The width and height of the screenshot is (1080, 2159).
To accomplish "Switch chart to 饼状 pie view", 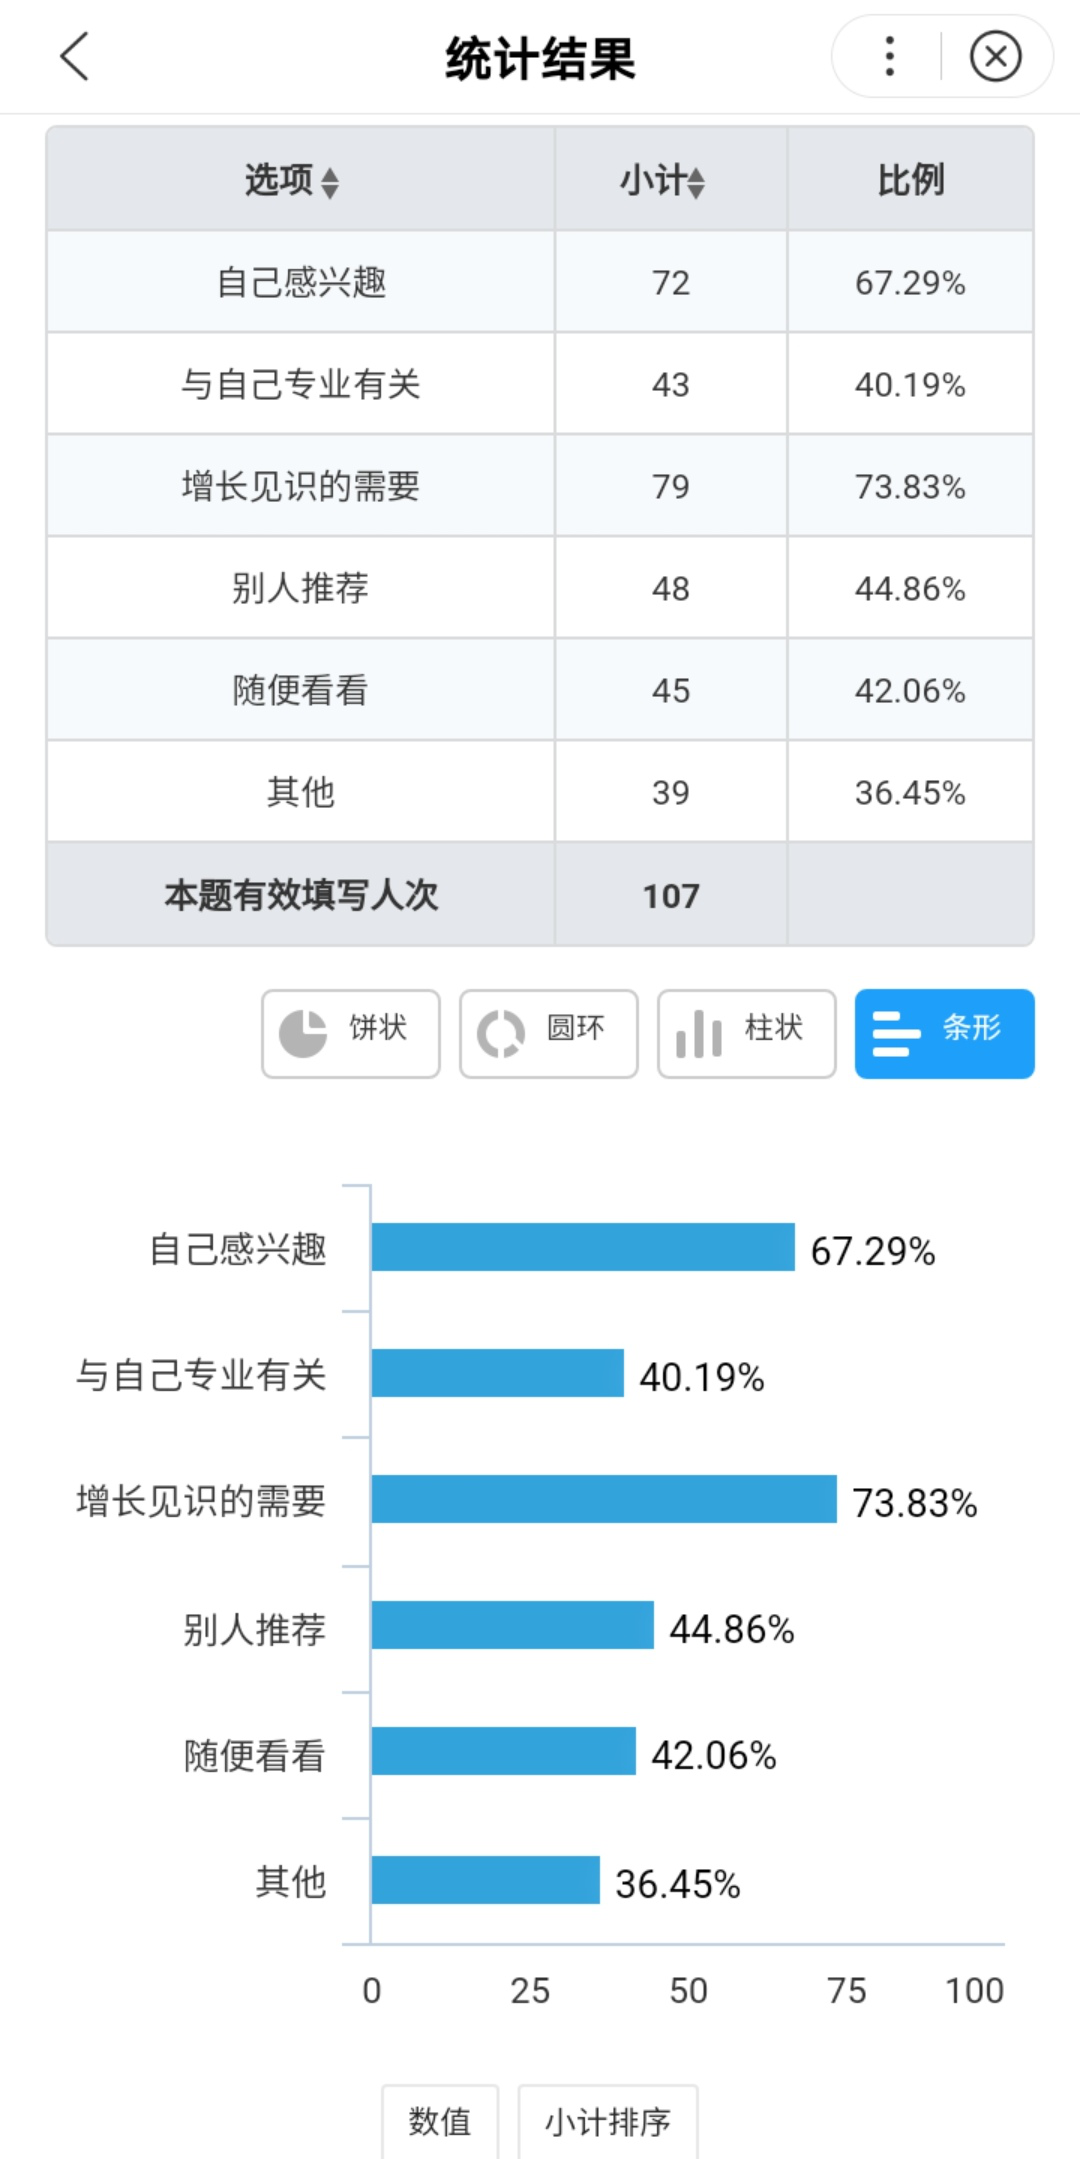I will click(351, 1034).
